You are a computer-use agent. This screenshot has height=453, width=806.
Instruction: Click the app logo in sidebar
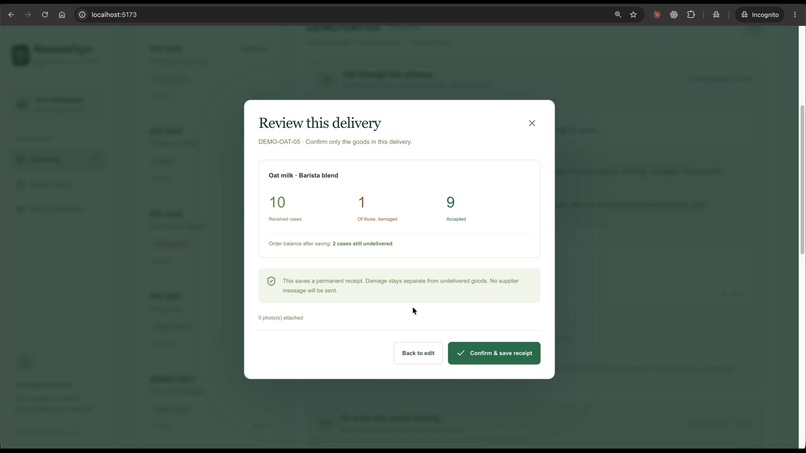(21, 55)
